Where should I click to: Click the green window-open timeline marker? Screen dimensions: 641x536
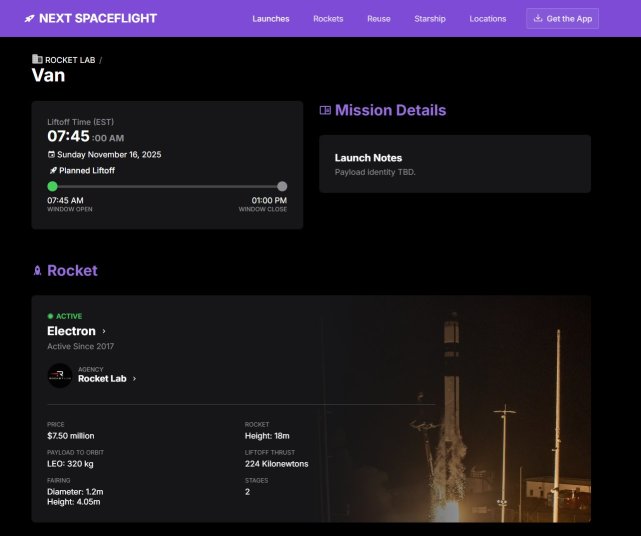pyautogui.click(x=52, y=186)
